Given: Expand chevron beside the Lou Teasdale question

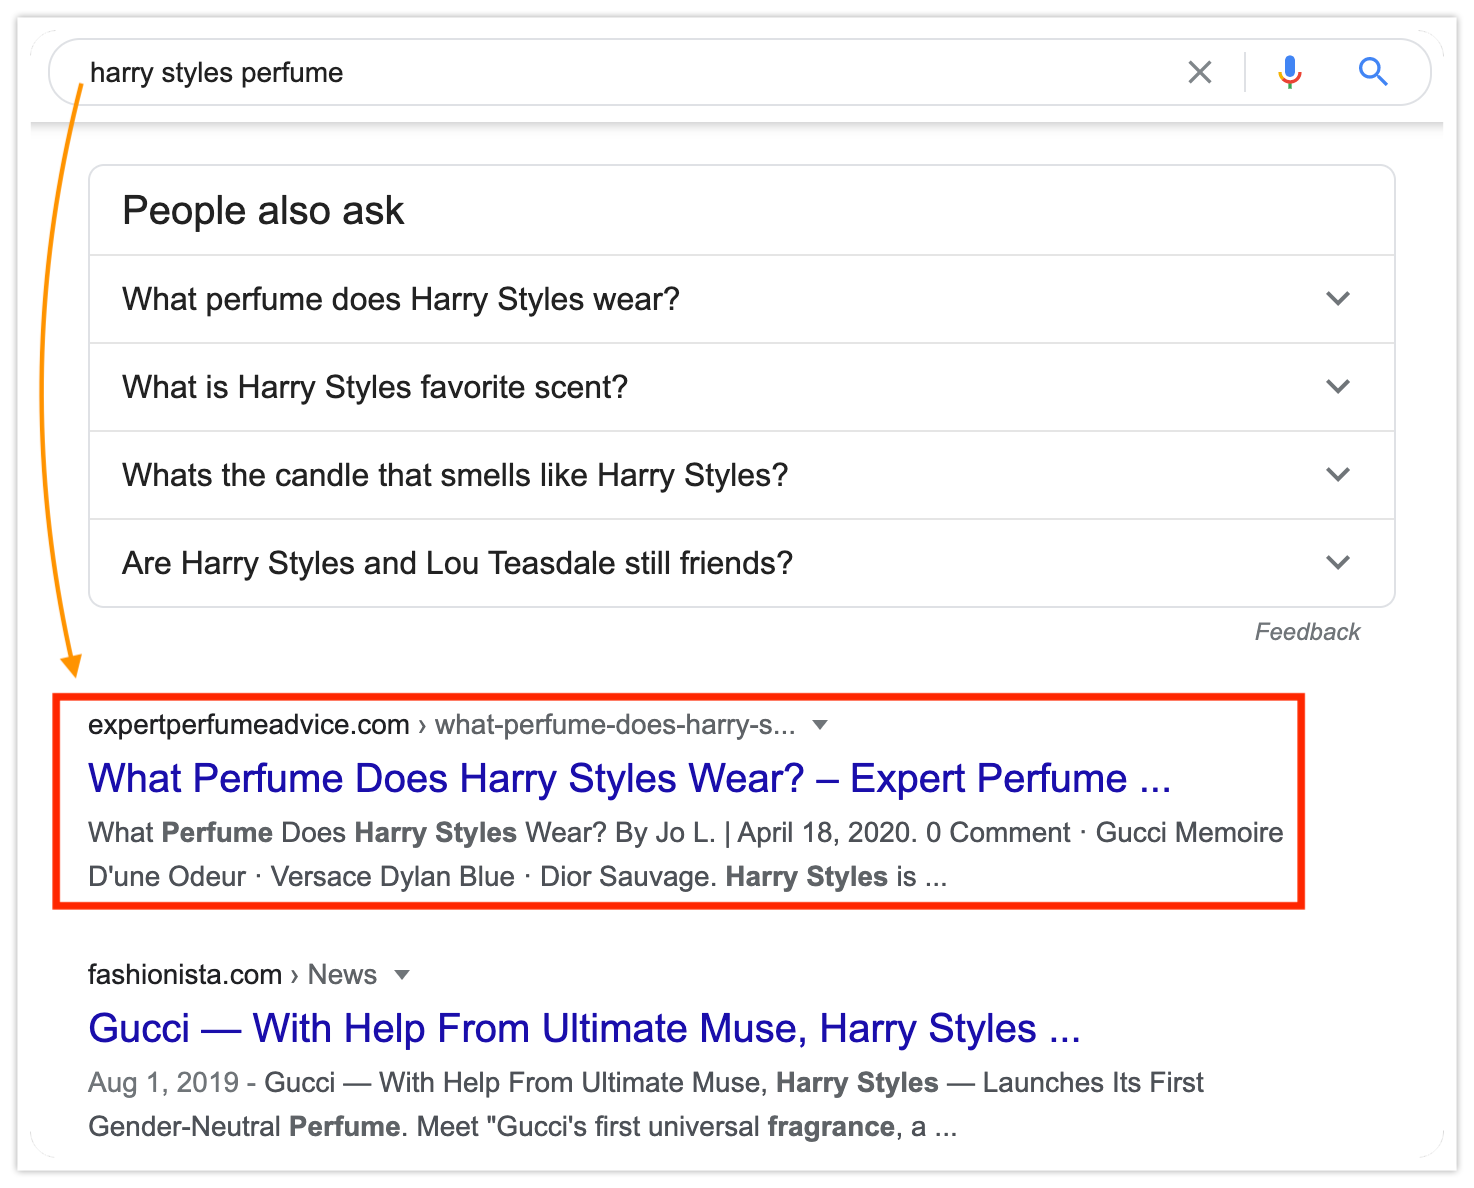Looking at the screenshot, I should click(x=1337, y=563).
